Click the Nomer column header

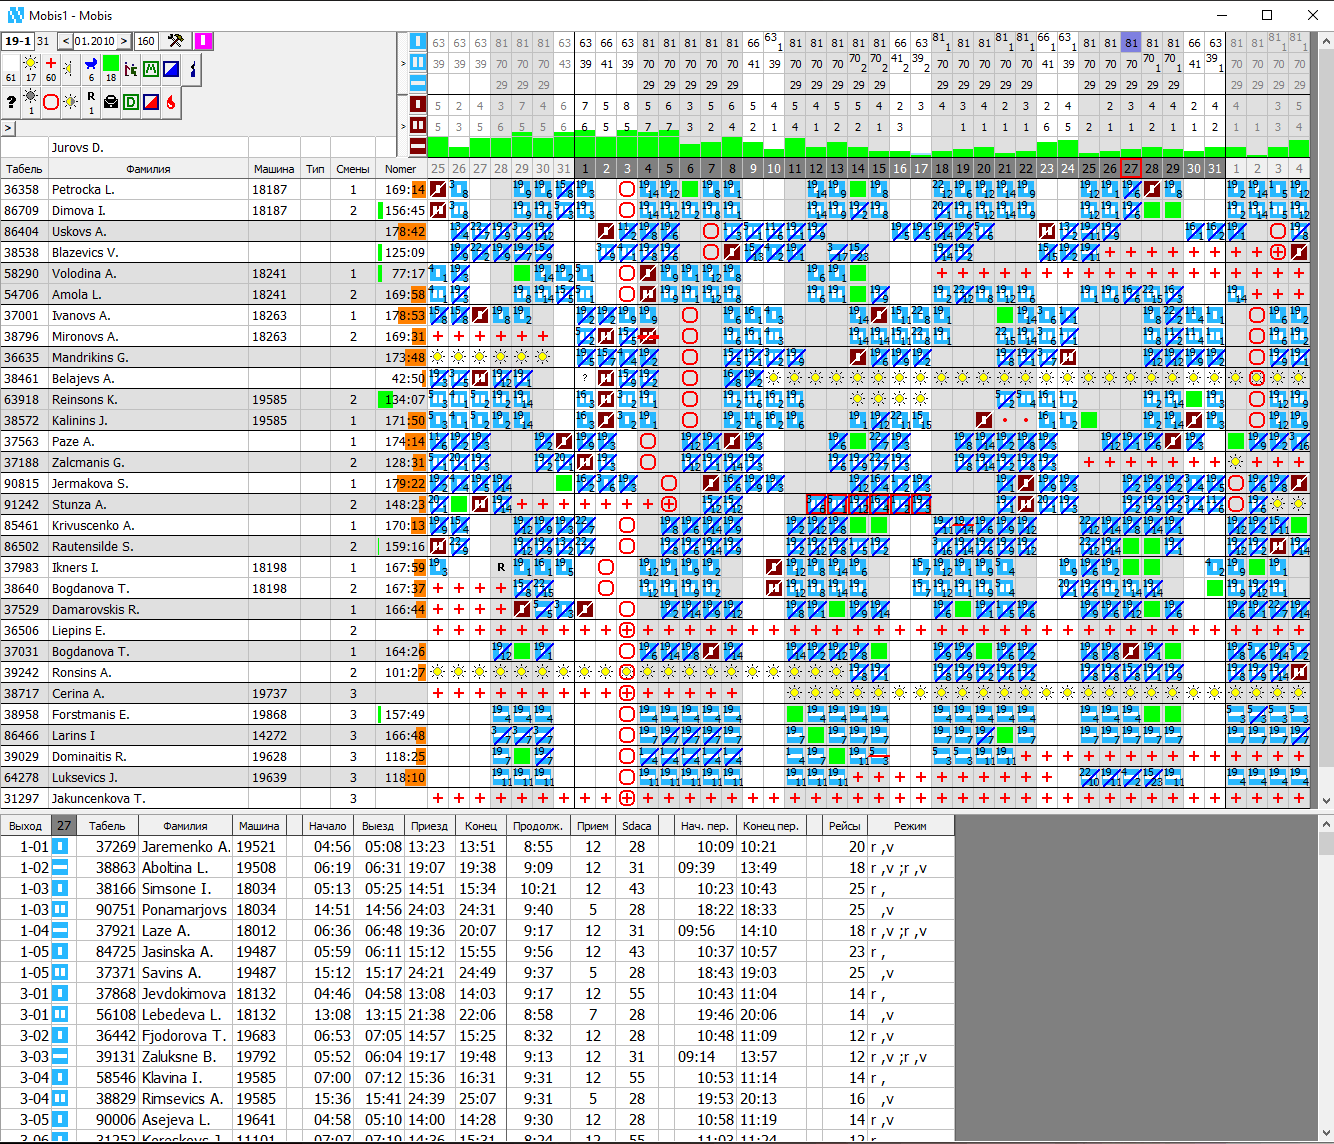[401, 169]
